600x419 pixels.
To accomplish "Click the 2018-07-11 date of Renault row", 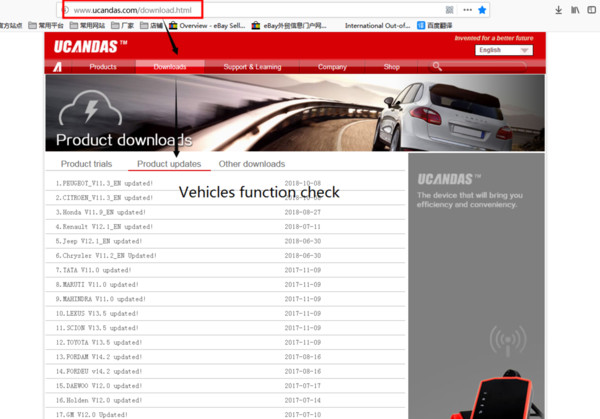I will (303, 227).
